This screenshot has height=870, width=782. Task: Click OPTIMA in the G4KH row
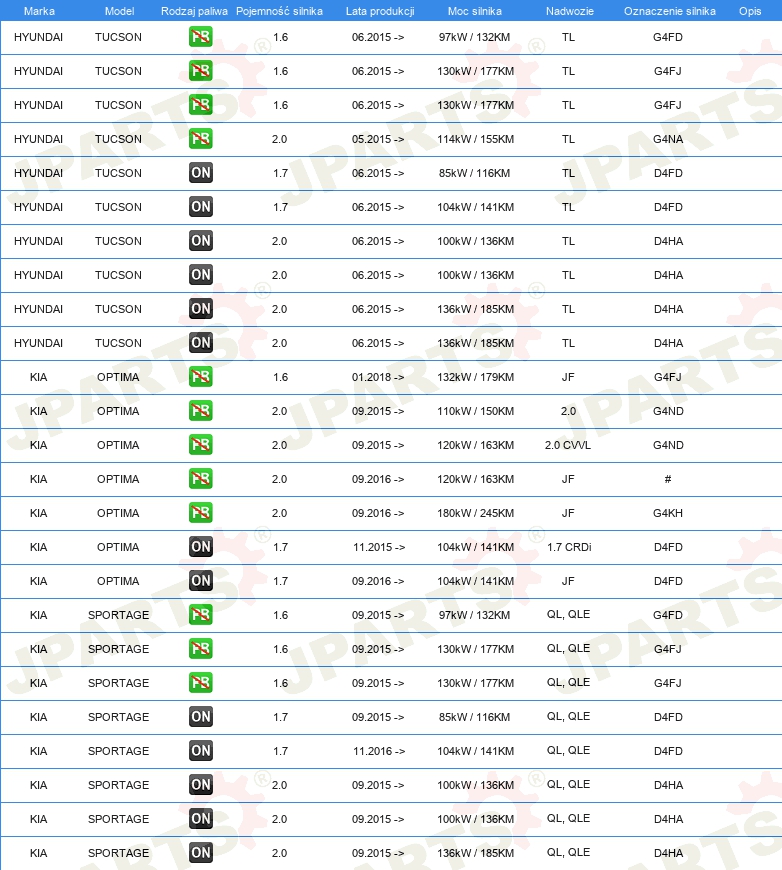coord(118,513)
